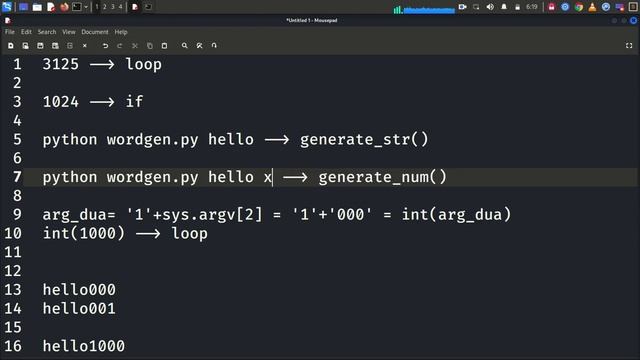
Task: Open the Kali applications menu icon
Action: [7, 7]
